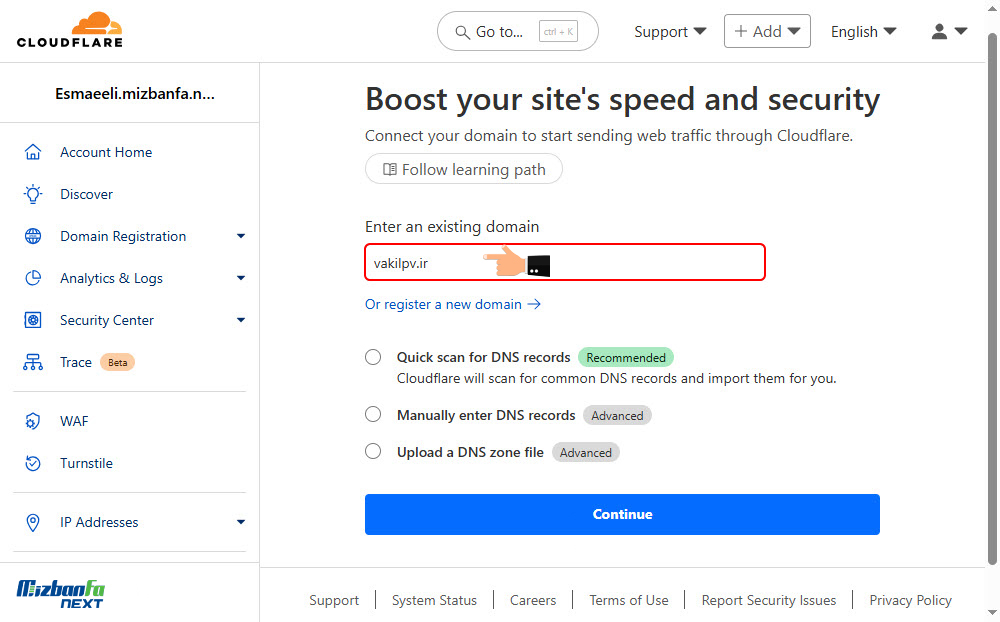The image size is (1000, 622).
Task: Expand the Security Center submenu
Action: pyautogui.click(x=240, y=320)
